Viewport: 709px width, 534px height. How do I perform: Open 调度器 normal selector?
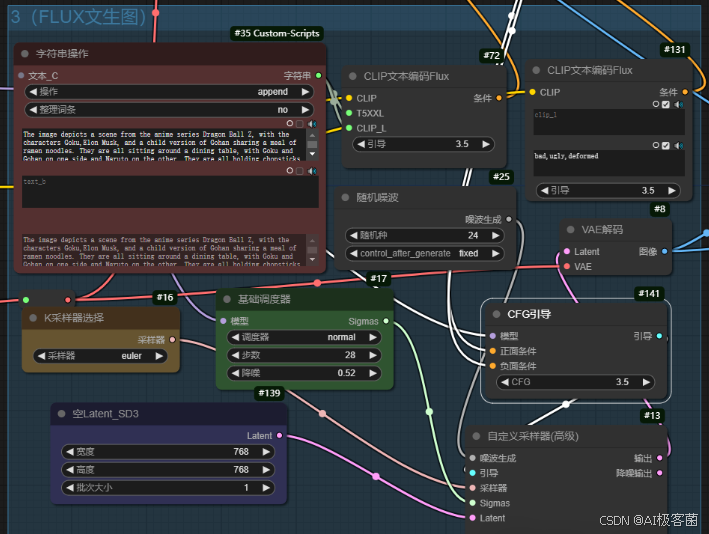pyautogui.click(x=304, y=337)
